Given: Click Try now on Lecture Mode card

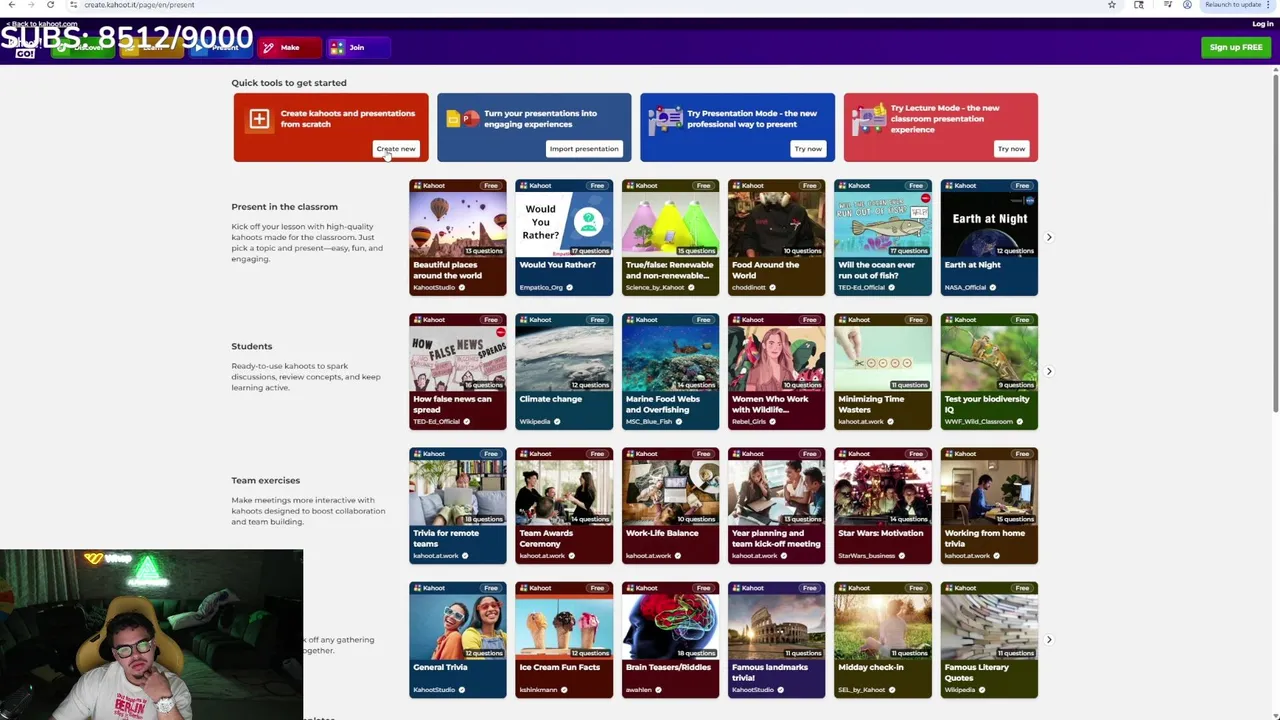Looking at the screenshot, I should pyautogui.click(x=1011, y=149).
